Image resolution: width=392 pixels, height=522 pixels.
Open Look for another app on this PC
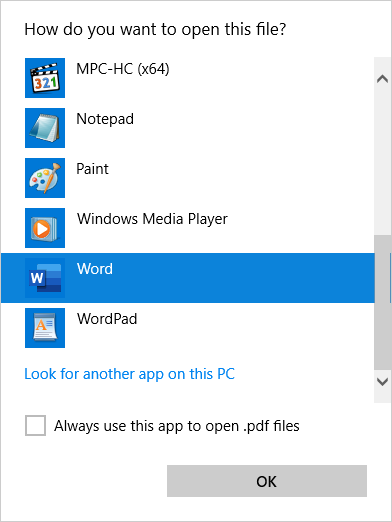pyautogui.click(x=129, y=374)
